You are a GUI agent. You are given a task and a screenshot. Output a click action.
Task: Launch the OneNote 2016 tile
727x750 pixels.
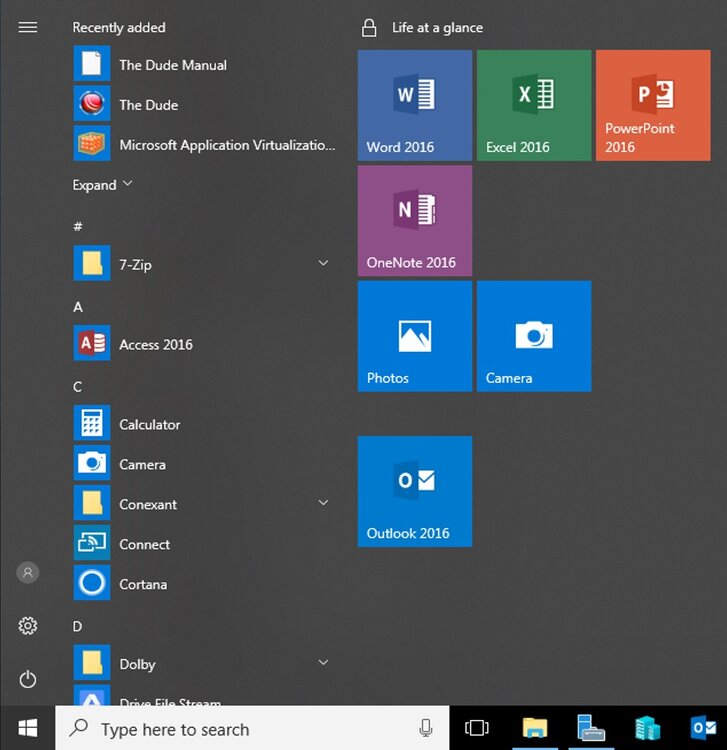coord(415,221)
